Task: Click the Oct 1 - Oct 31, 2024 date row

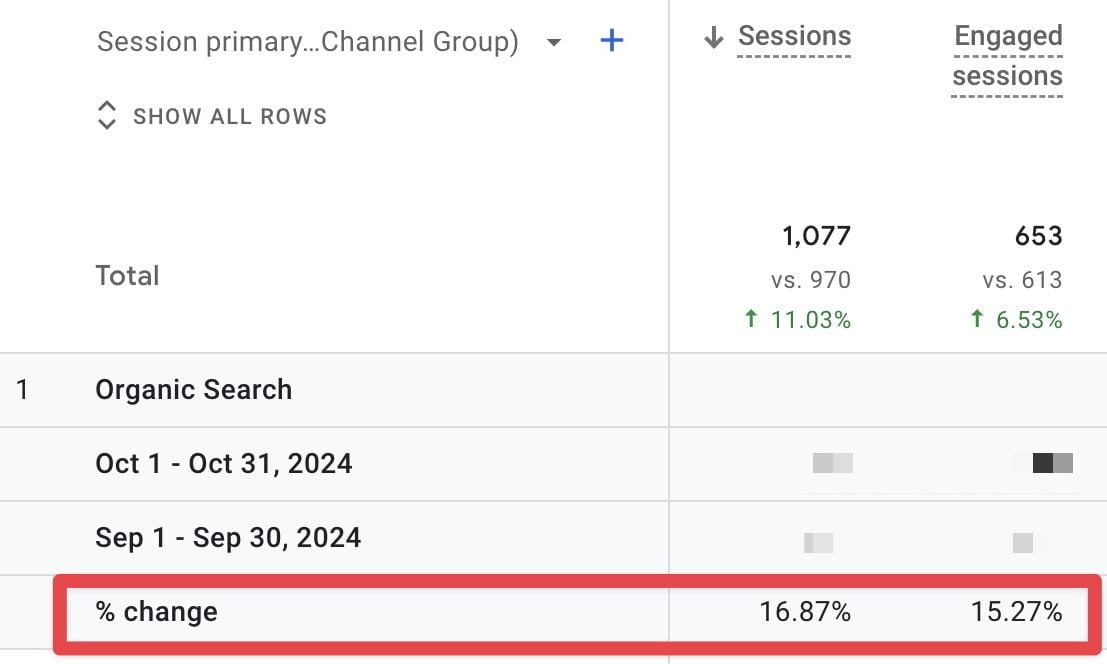Action: point(224,463)
